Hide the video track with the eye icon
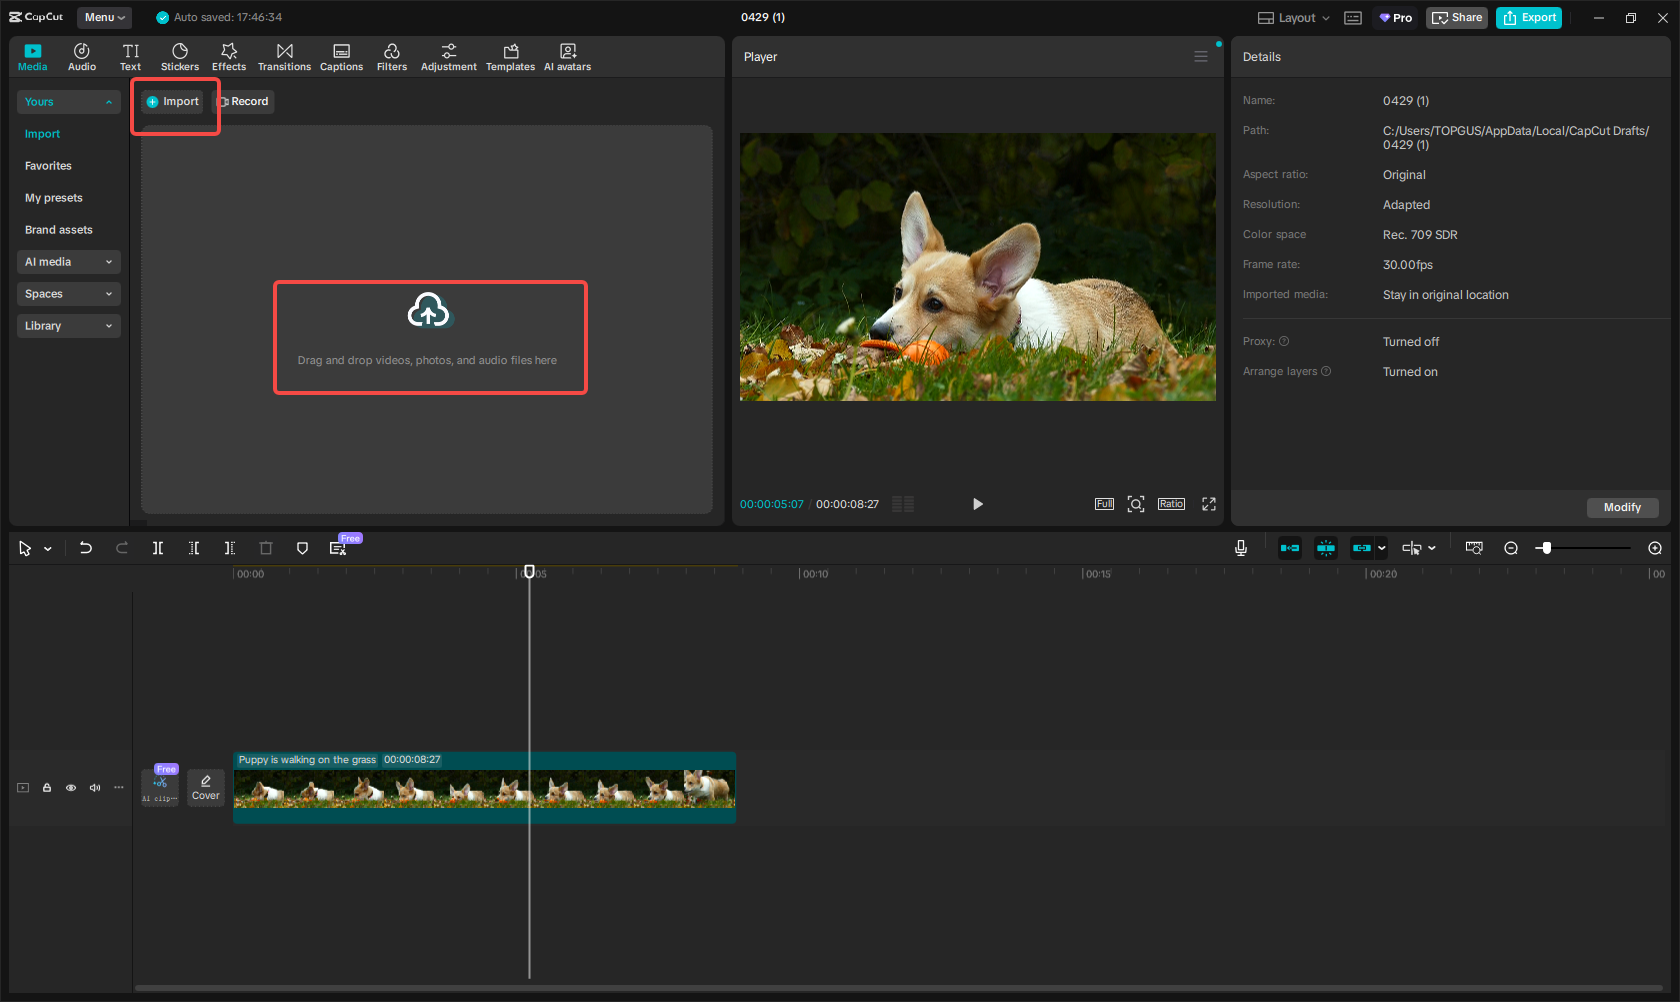This screenshot has width=1680, height=1002. pos(71,788)
